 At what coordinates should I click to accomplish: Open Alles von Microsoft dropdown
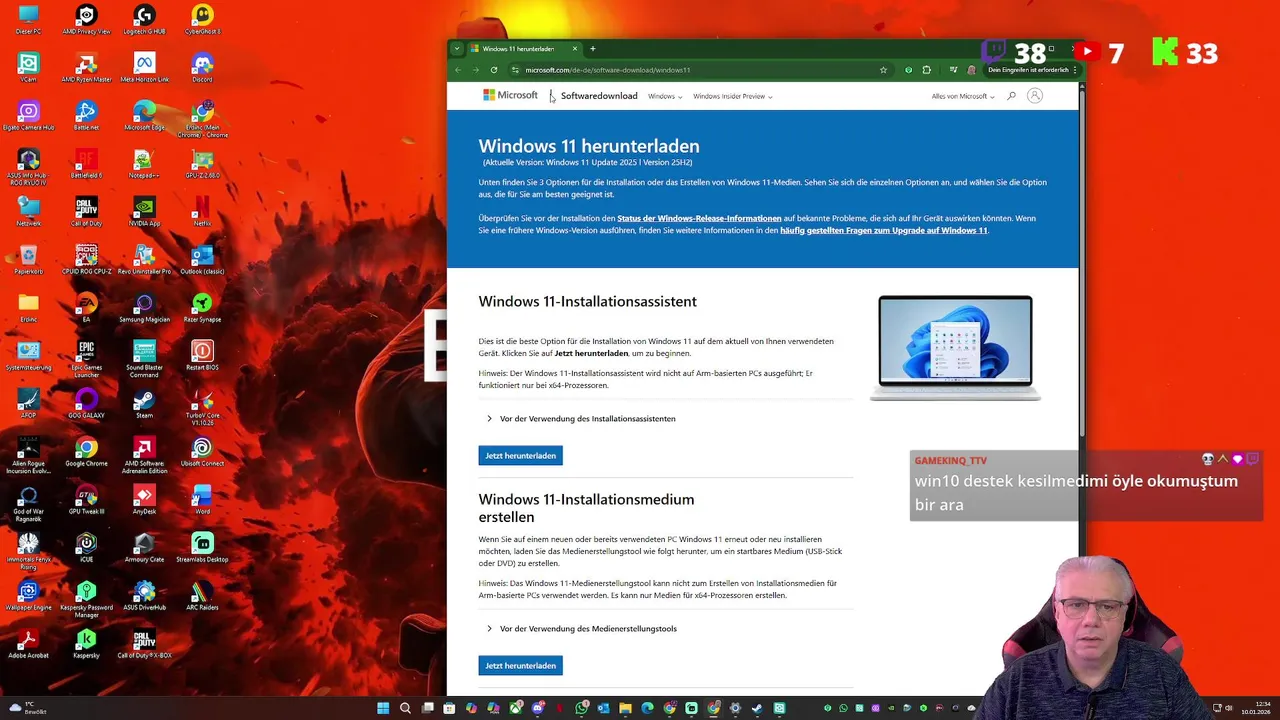(962, 96)
